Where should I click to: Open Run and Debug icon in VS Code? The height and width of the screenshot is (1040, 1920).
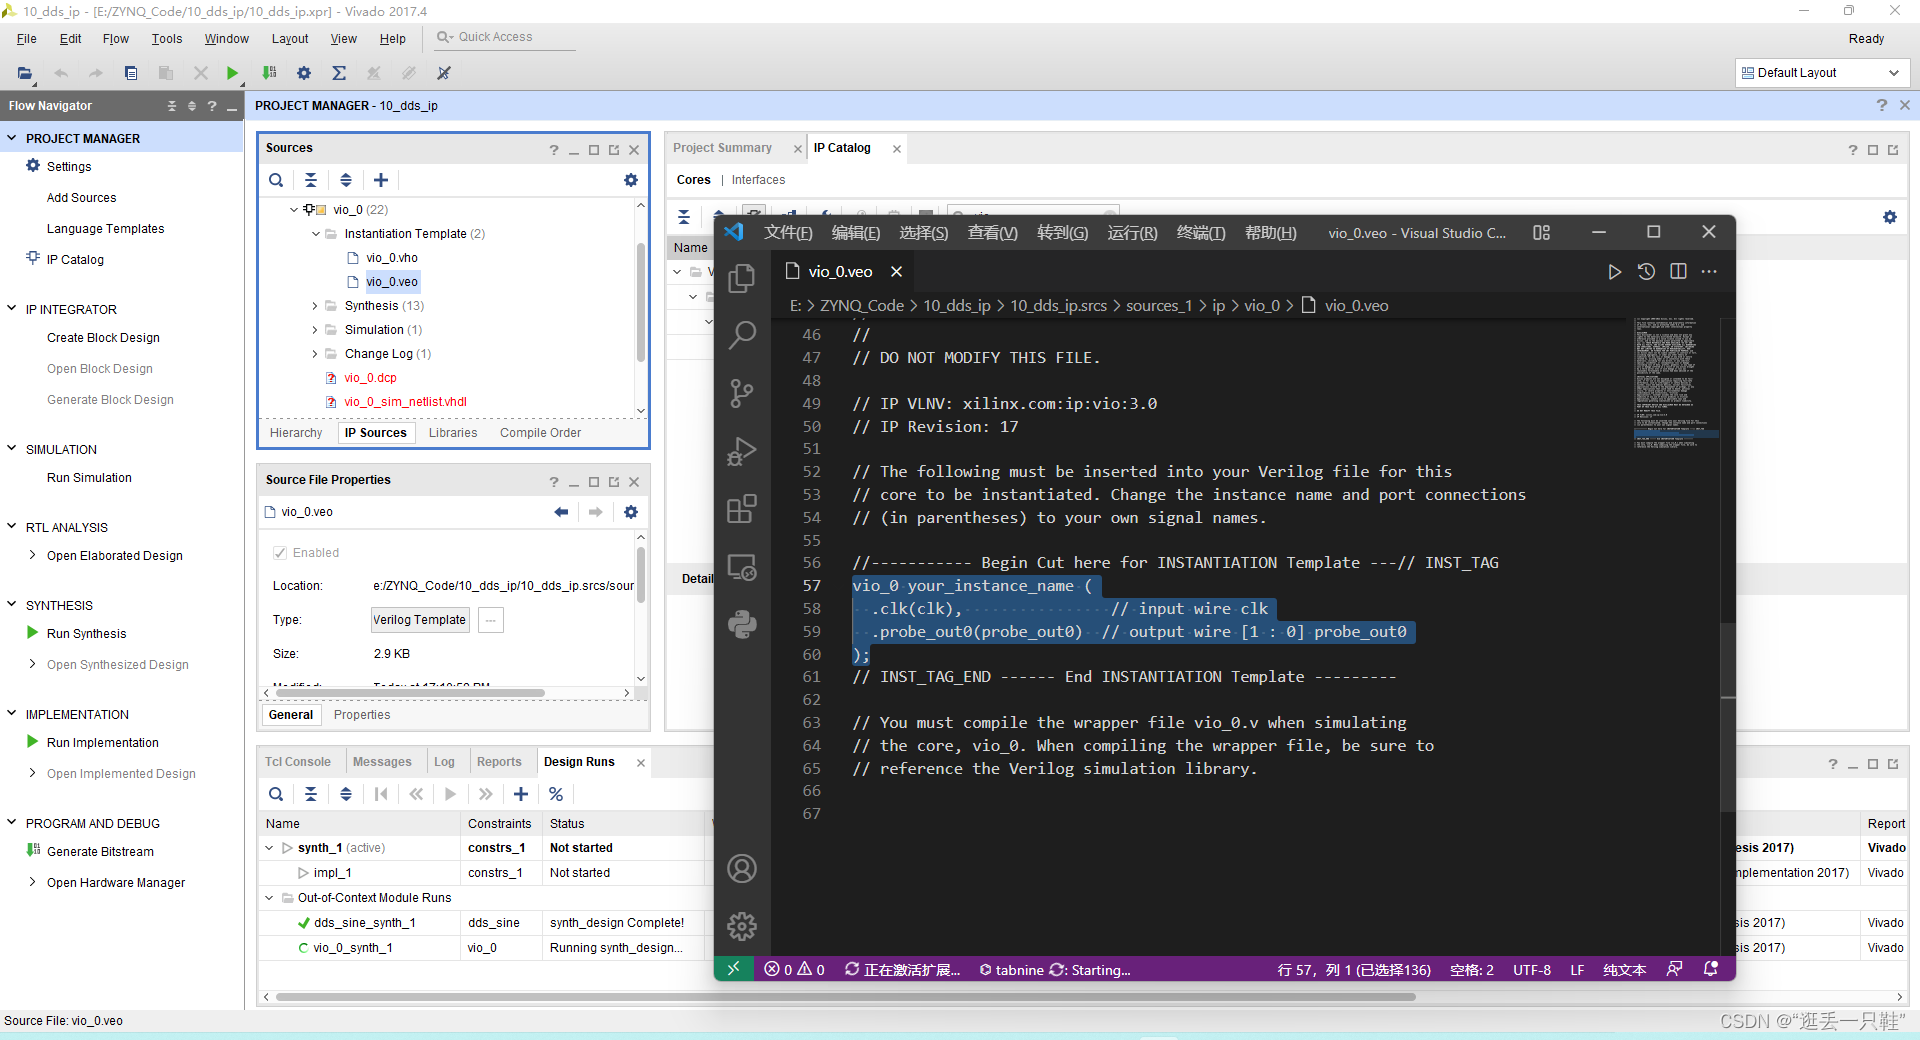pos(742,451)
